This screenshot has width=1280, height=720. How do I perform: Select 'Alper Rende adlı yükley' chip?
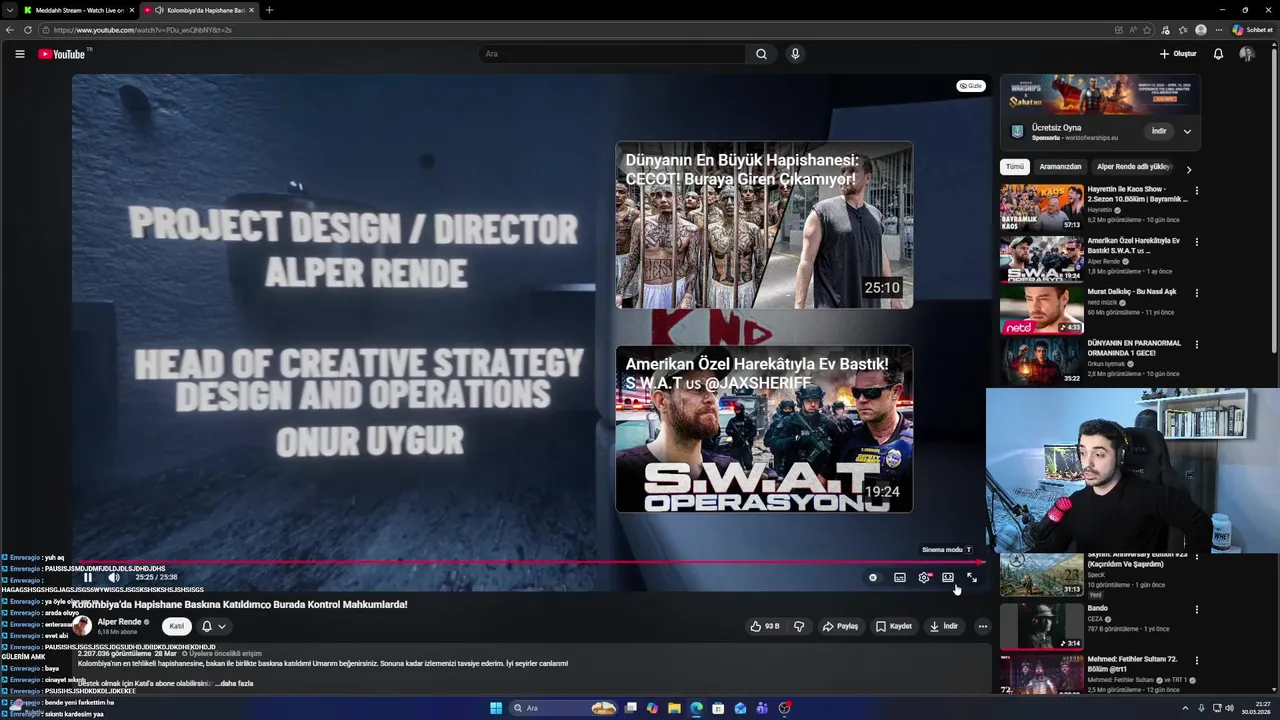[1134, 167]
